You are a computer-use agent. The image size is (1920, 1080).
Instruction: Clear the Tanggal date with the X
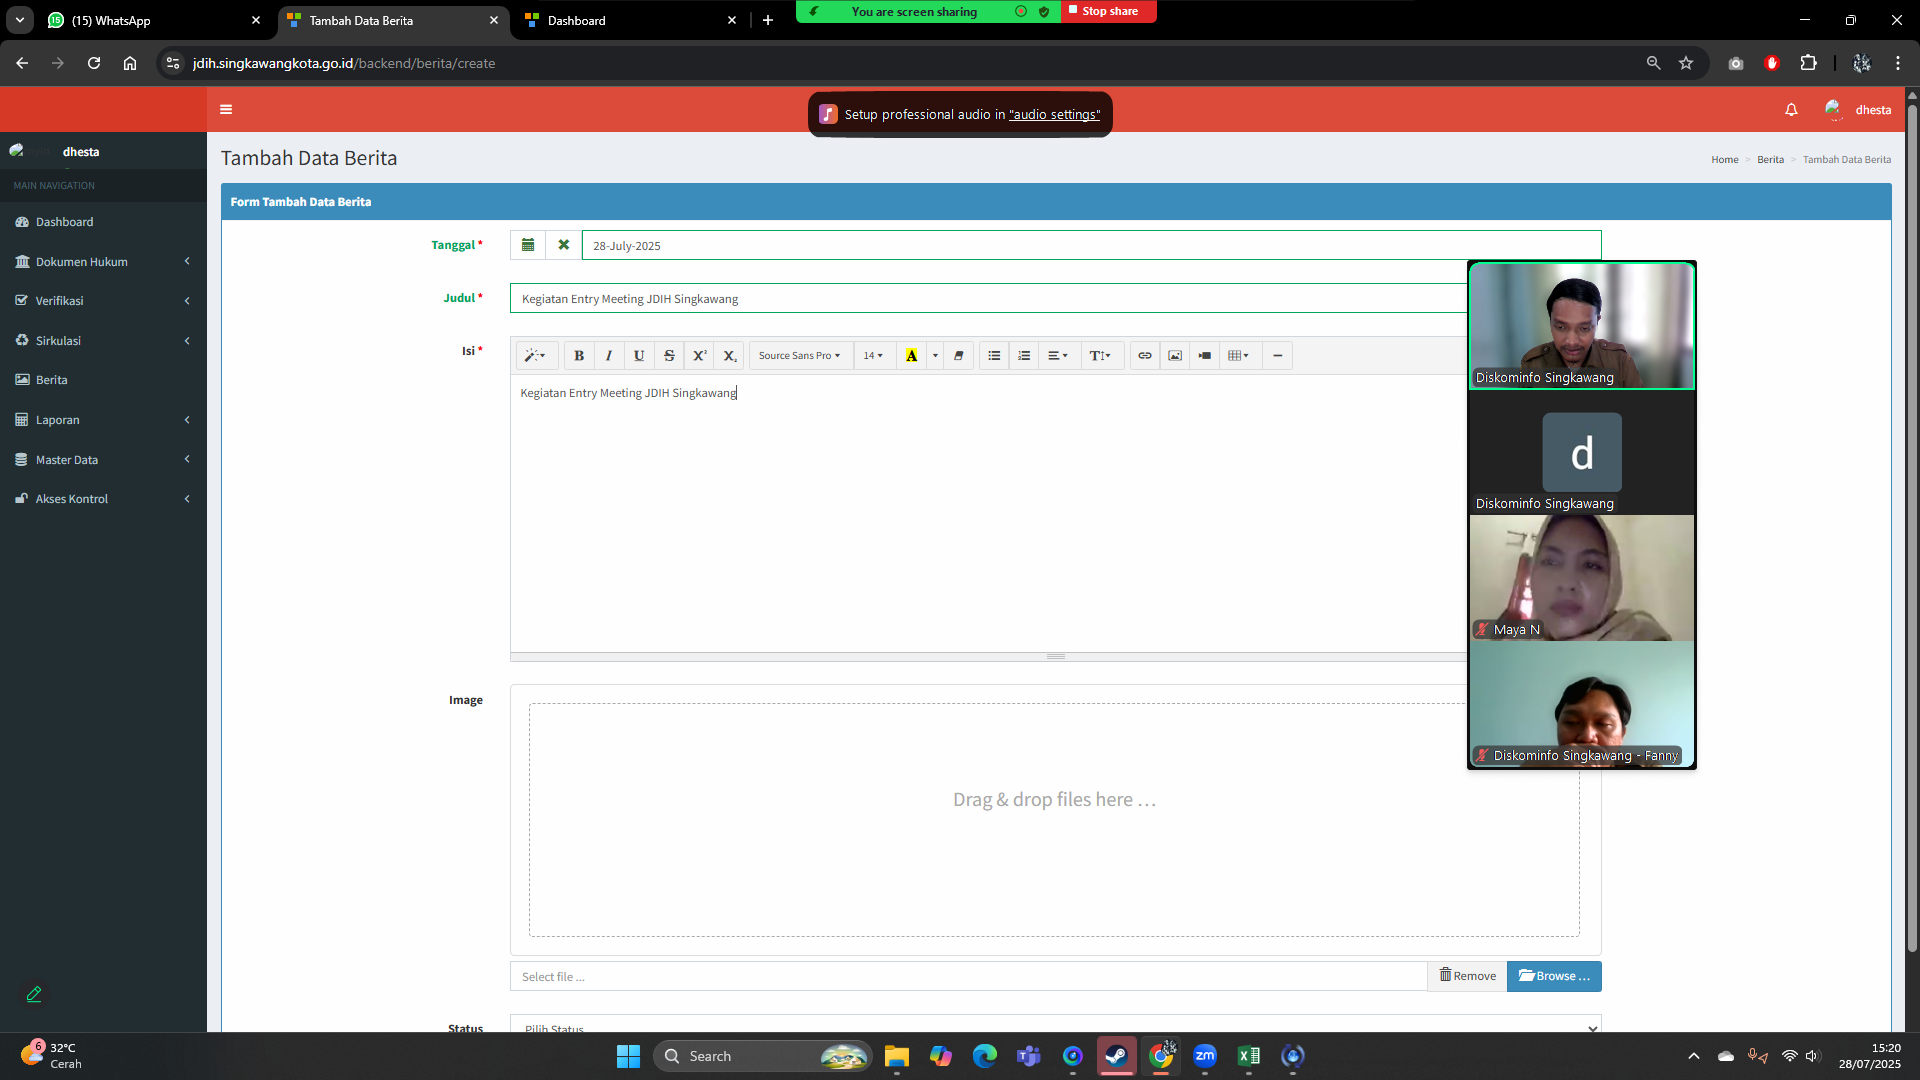[x=564, y=245]
